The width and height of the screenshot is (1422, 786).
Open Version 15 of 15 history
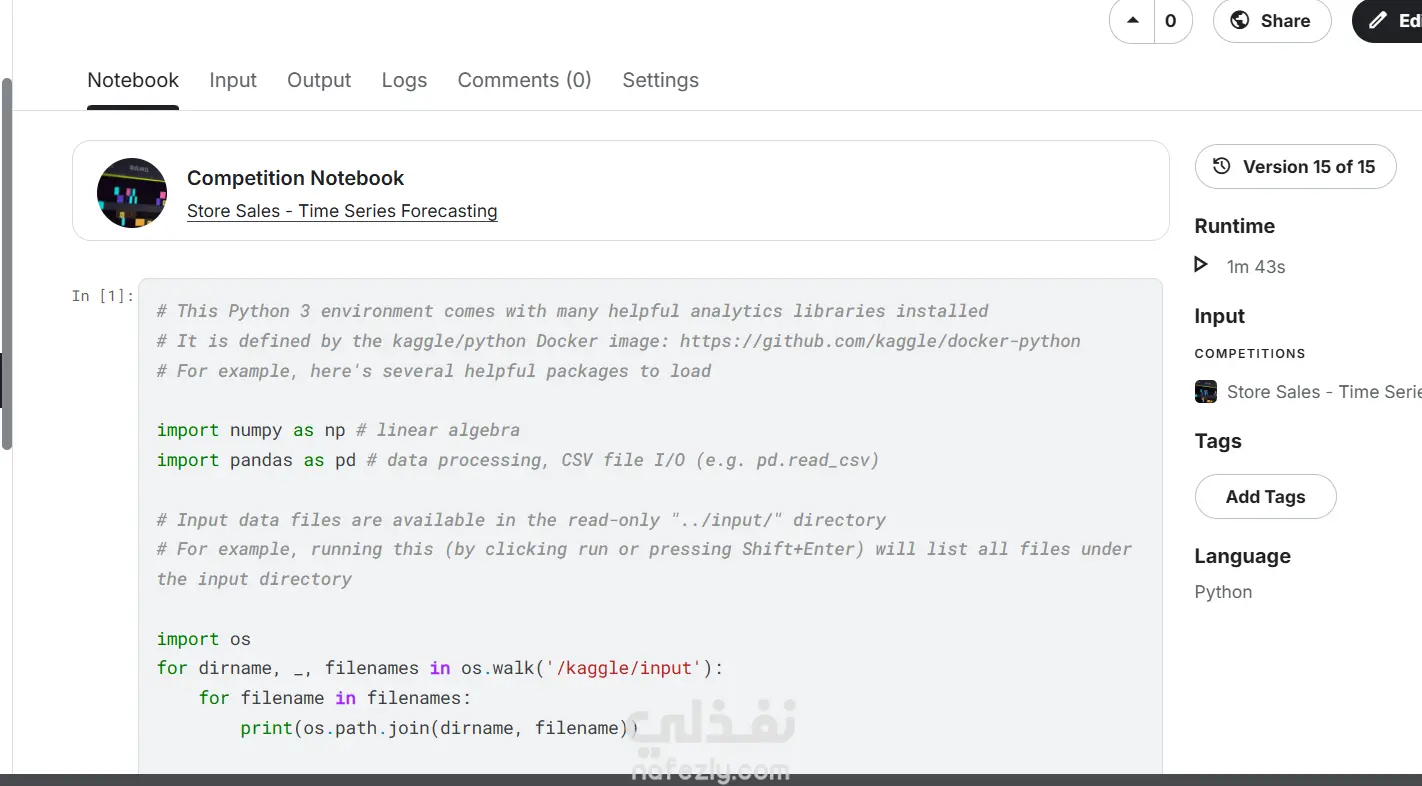1308,167
